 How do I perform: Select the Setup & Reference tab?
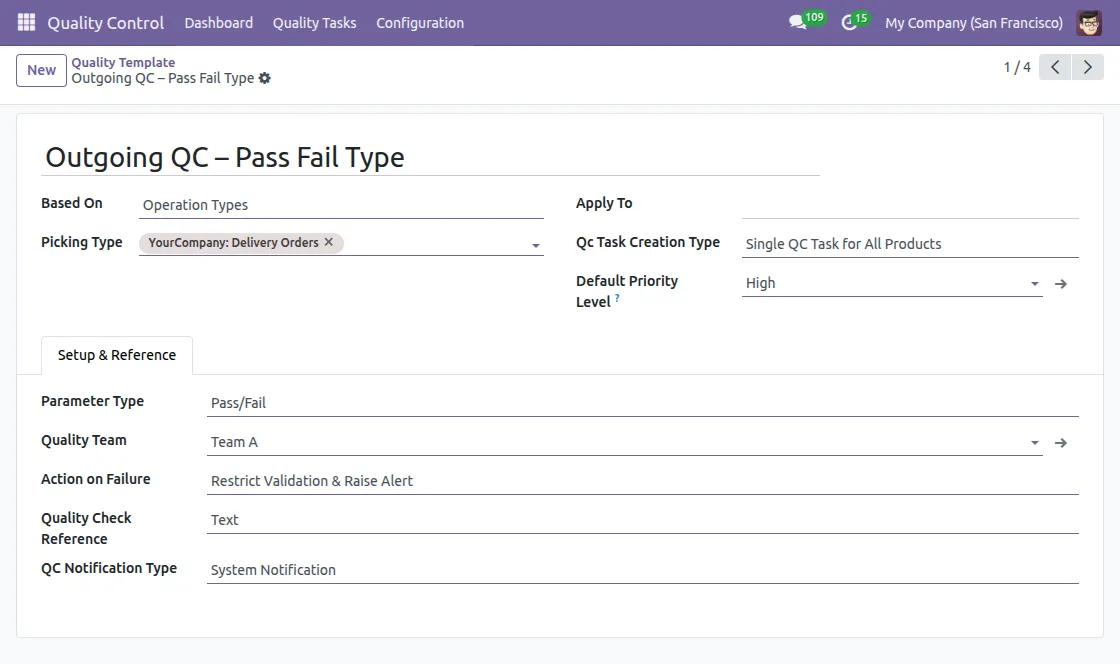point(116,354)
